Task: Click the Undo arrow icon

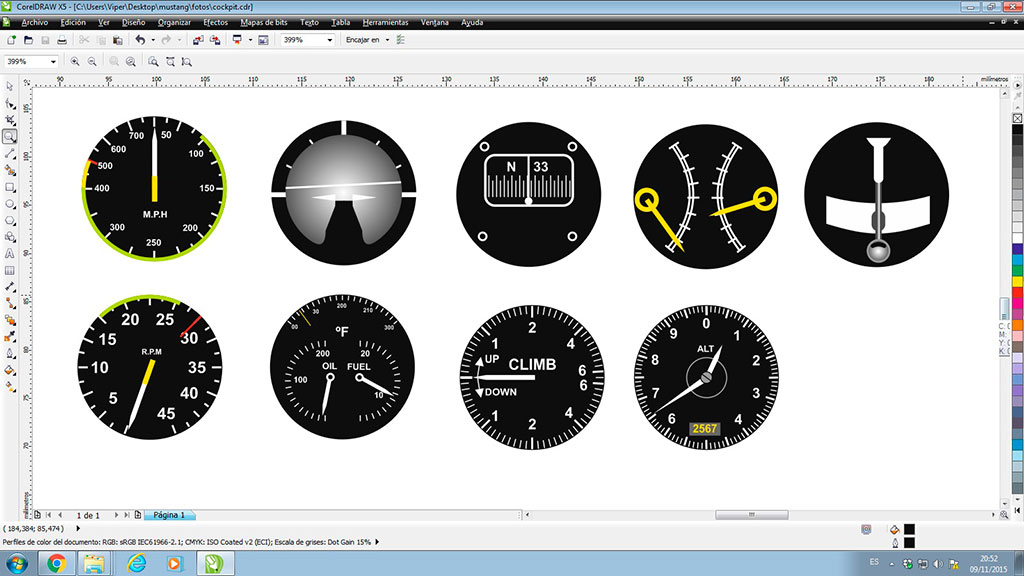Action: tap(139, 40)
